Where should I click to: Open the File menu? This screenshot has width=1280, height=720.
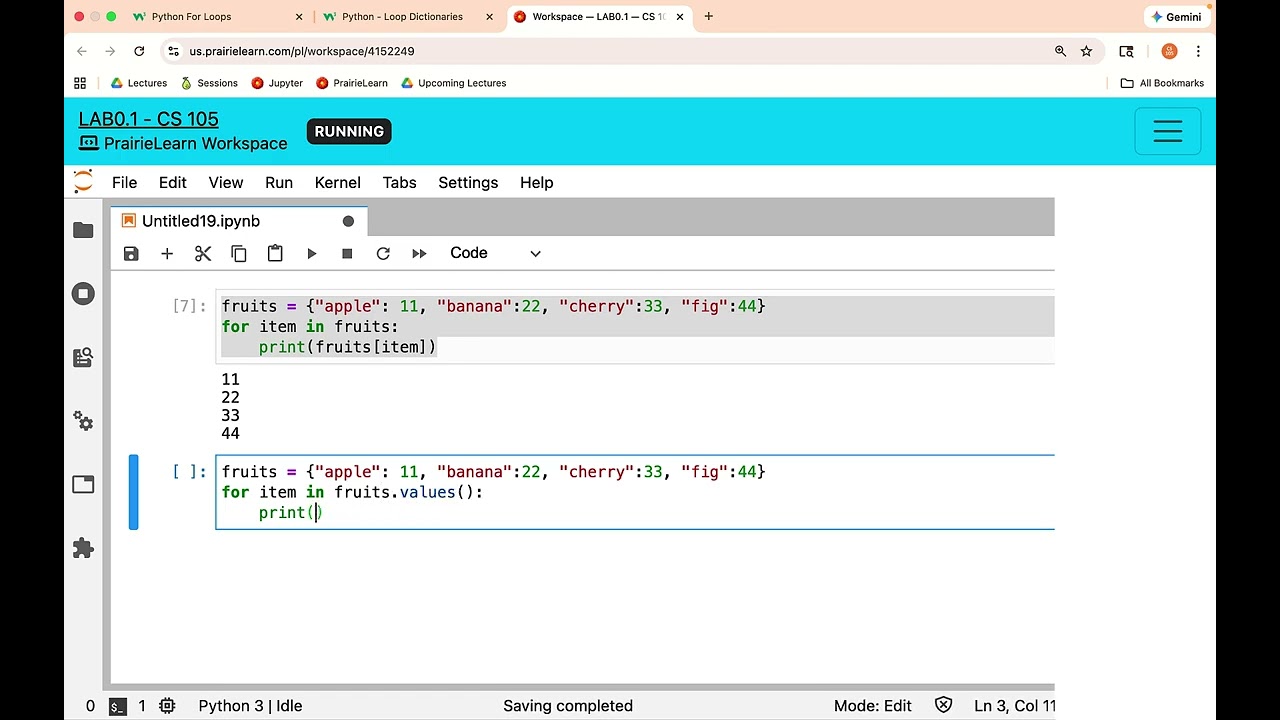[x=124, y=183]
